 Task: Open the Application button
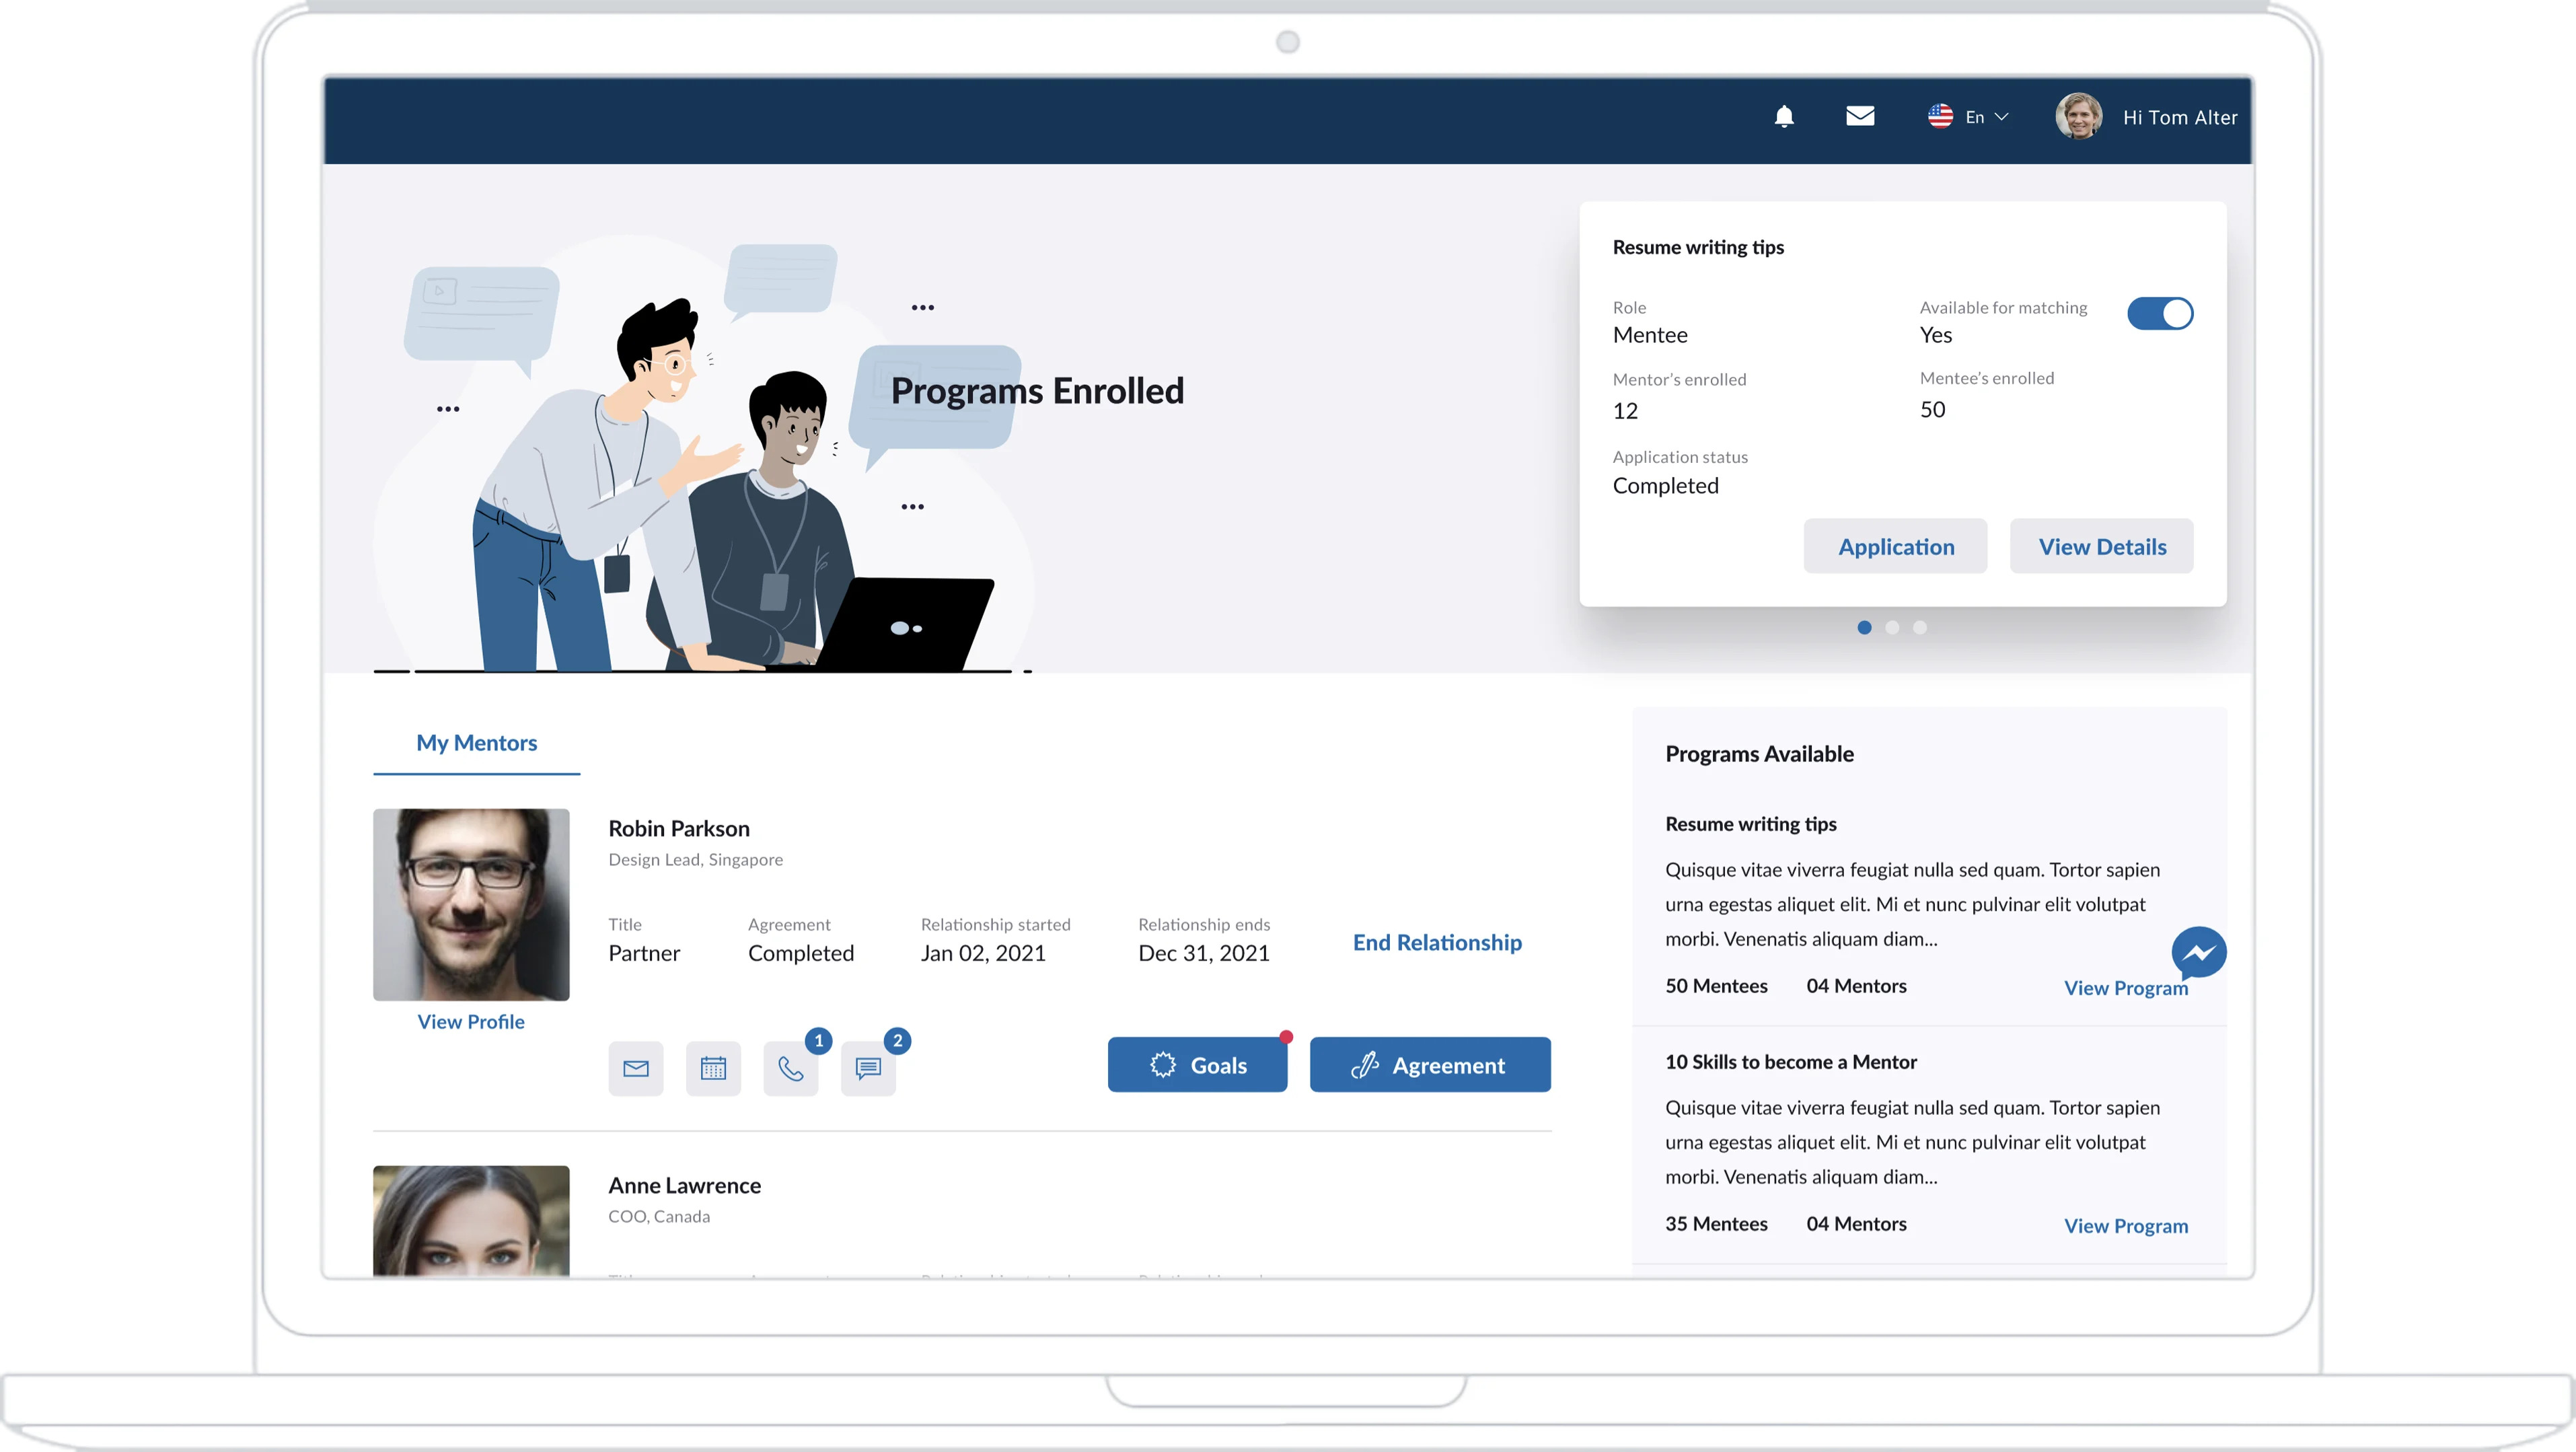click(x=1895, y=546)
